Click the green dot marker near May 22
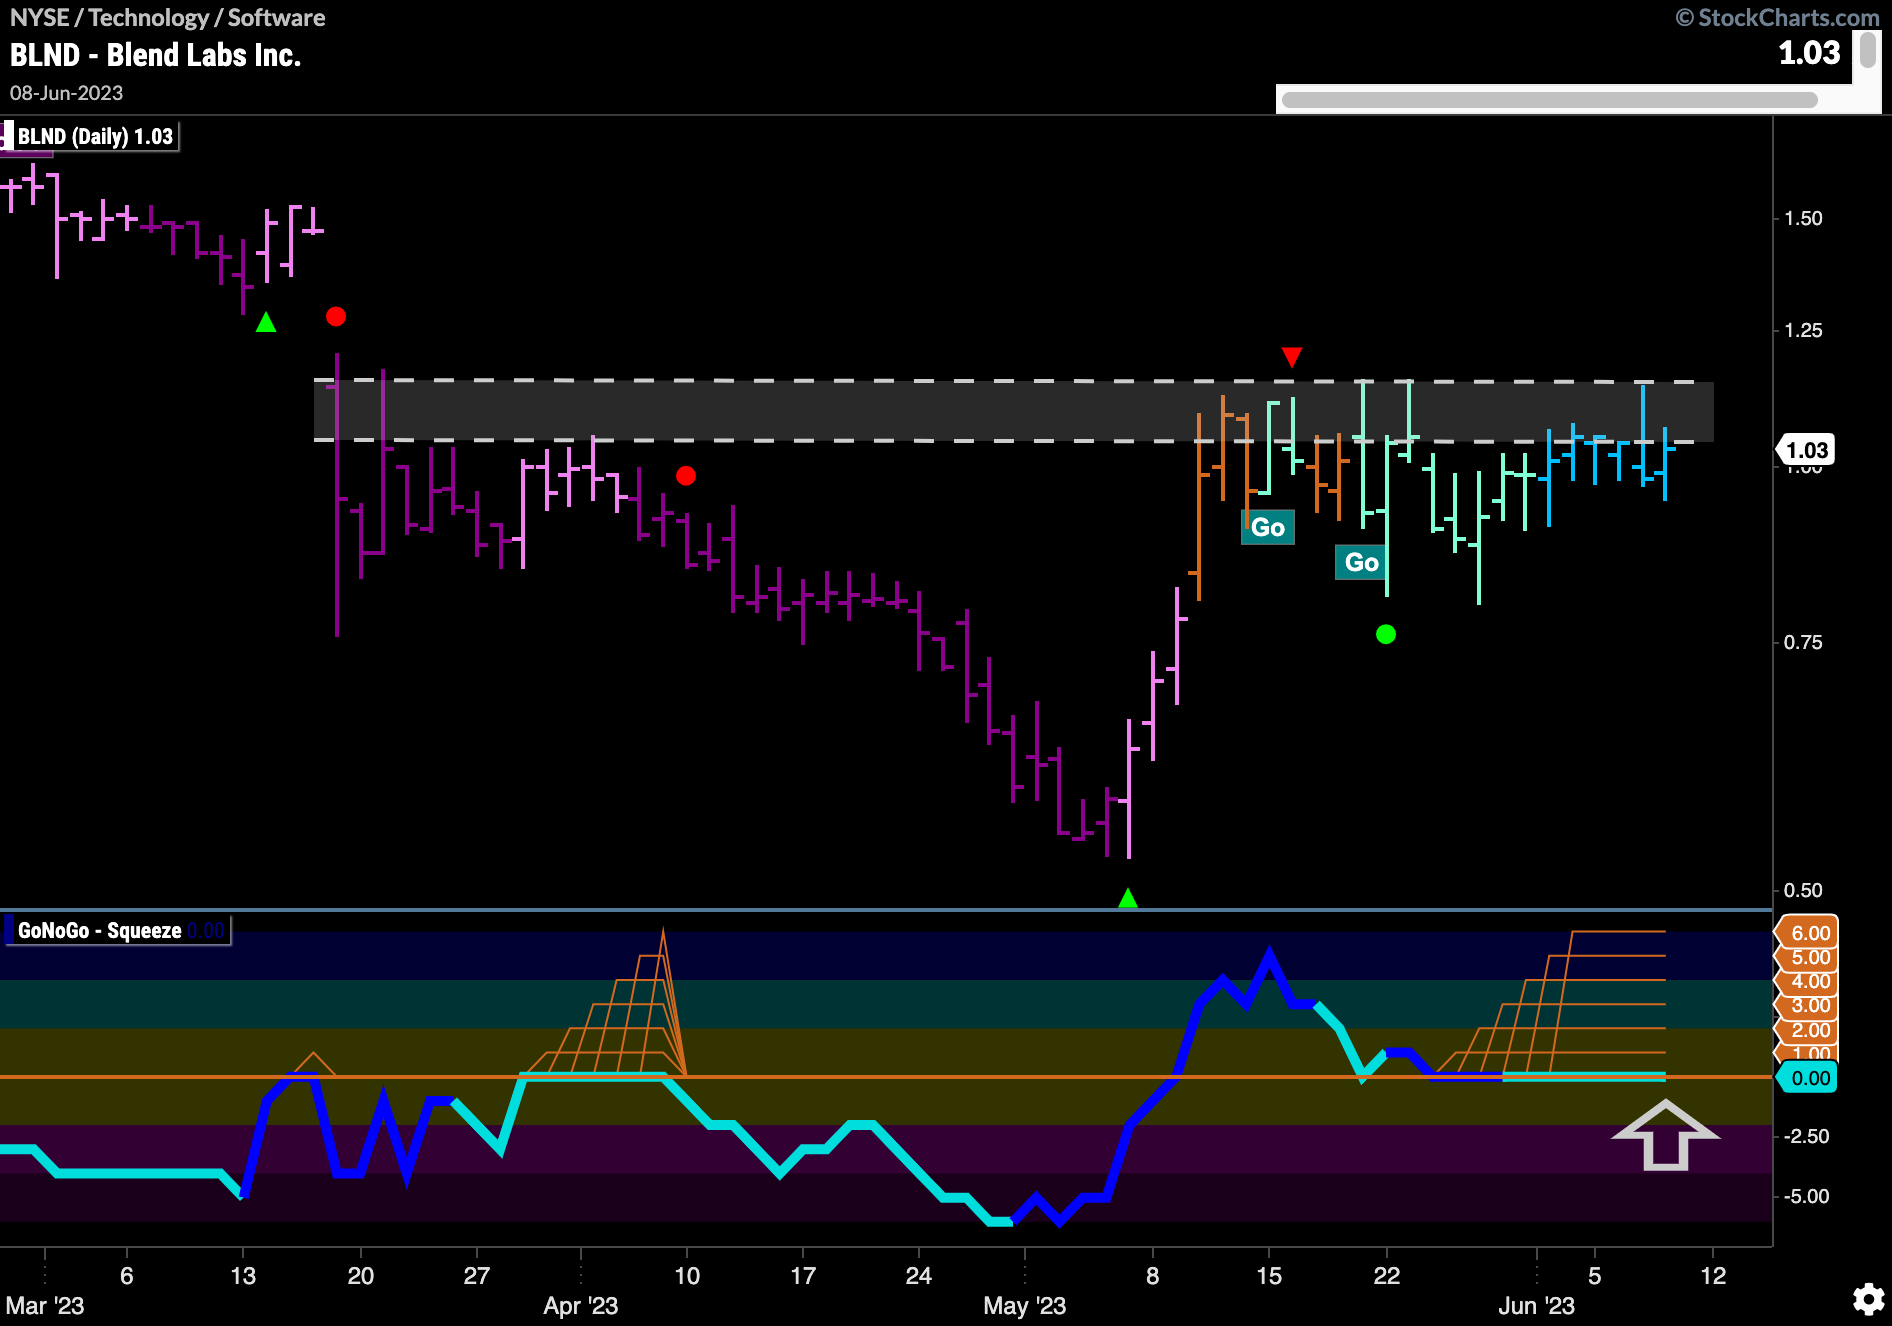 click(x=1386, y=634)
